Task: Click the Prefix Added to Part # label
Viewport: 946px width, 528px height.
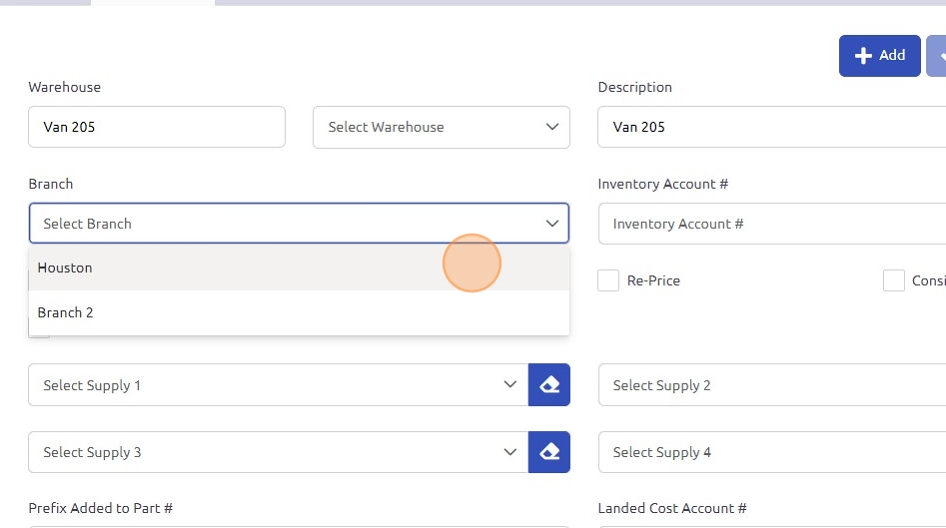Action: (x=101, y=508)
